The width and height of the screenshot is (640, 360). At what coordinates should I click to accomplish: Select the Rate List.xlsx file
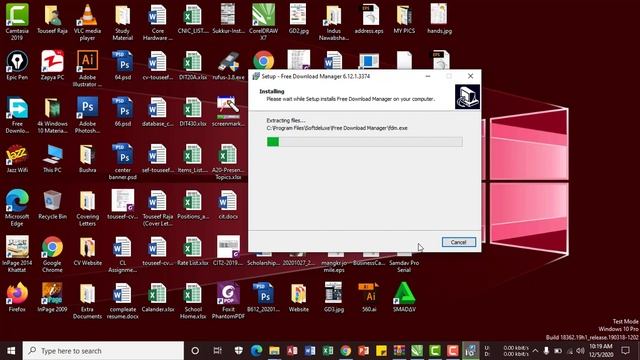(x=193, y=251)
